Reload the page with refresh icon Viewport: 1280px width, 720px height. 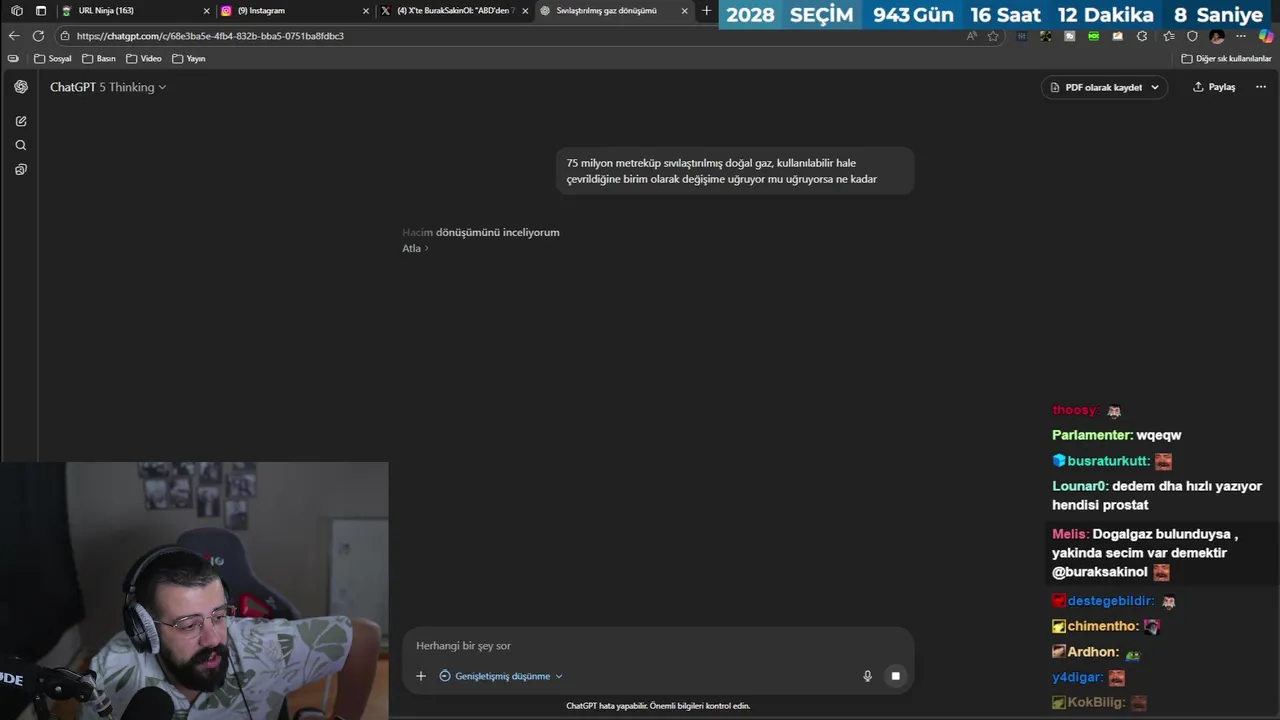coord(38,36)
